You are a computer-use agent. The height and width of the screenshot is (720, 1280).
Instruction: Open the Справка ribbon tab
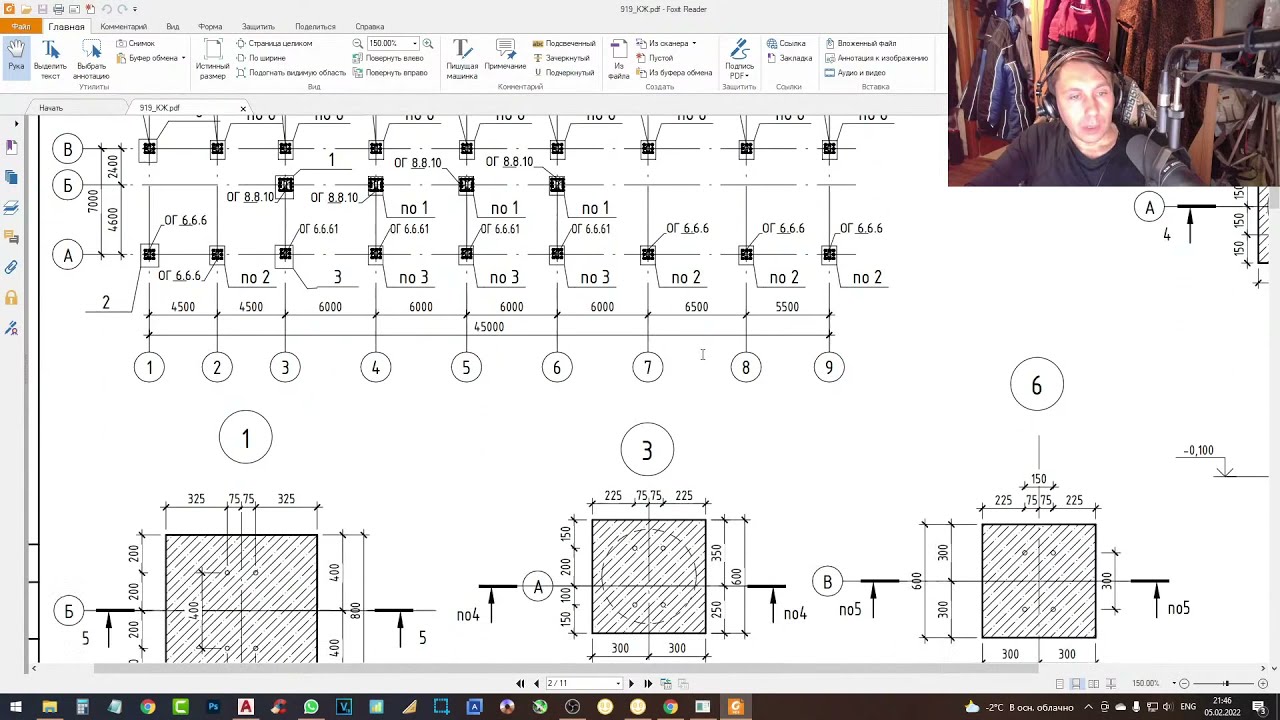pos(370,27)
